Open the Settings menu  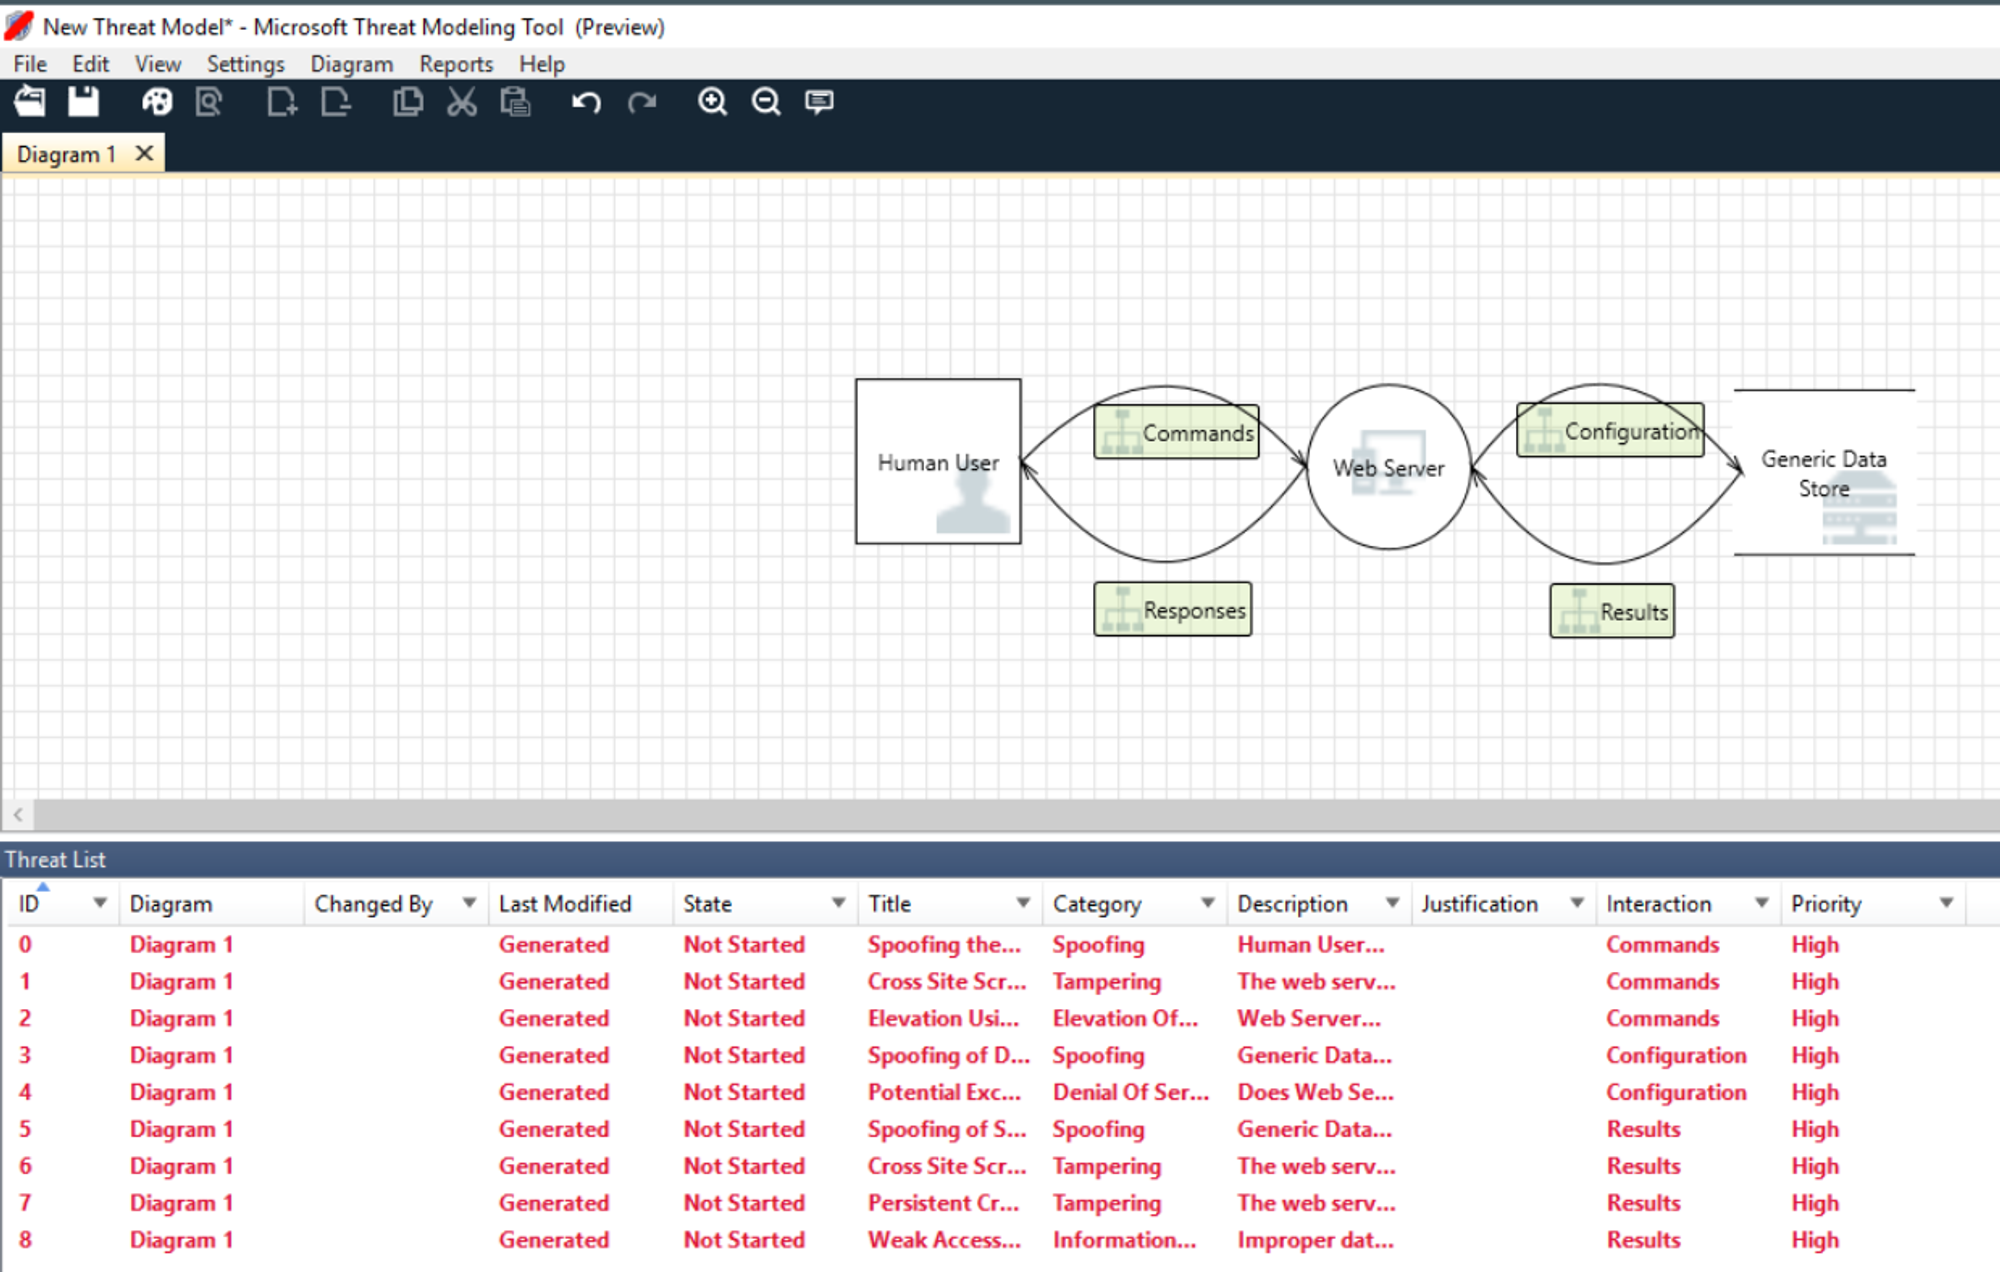coord(246,64)
